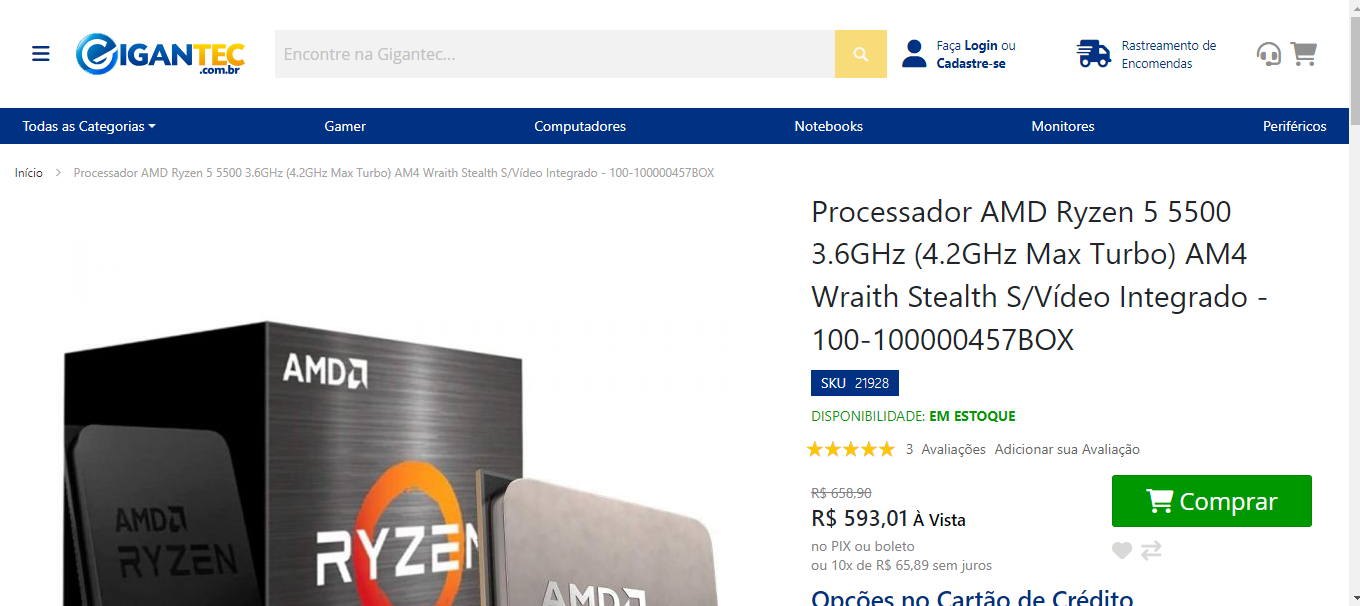Open the hamburger menu icon

pos(41,54)
